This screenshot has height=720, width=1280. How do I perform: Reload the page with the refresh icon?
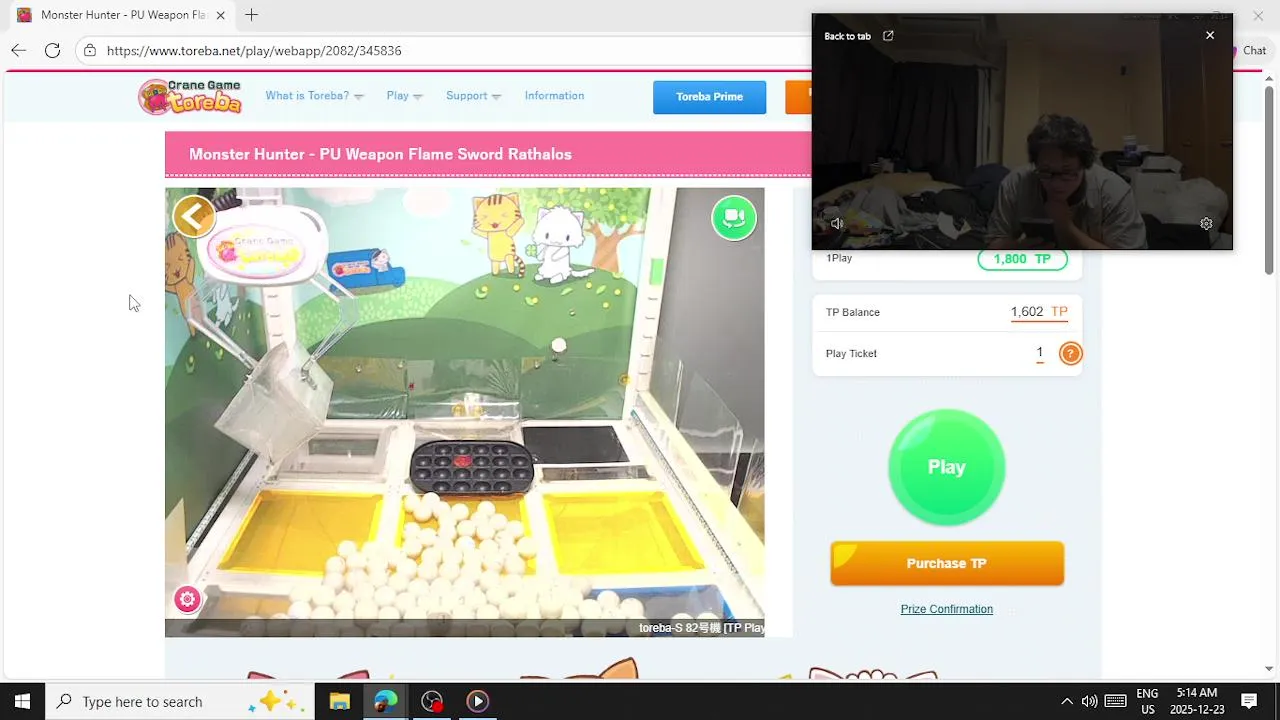pos(53,50)
